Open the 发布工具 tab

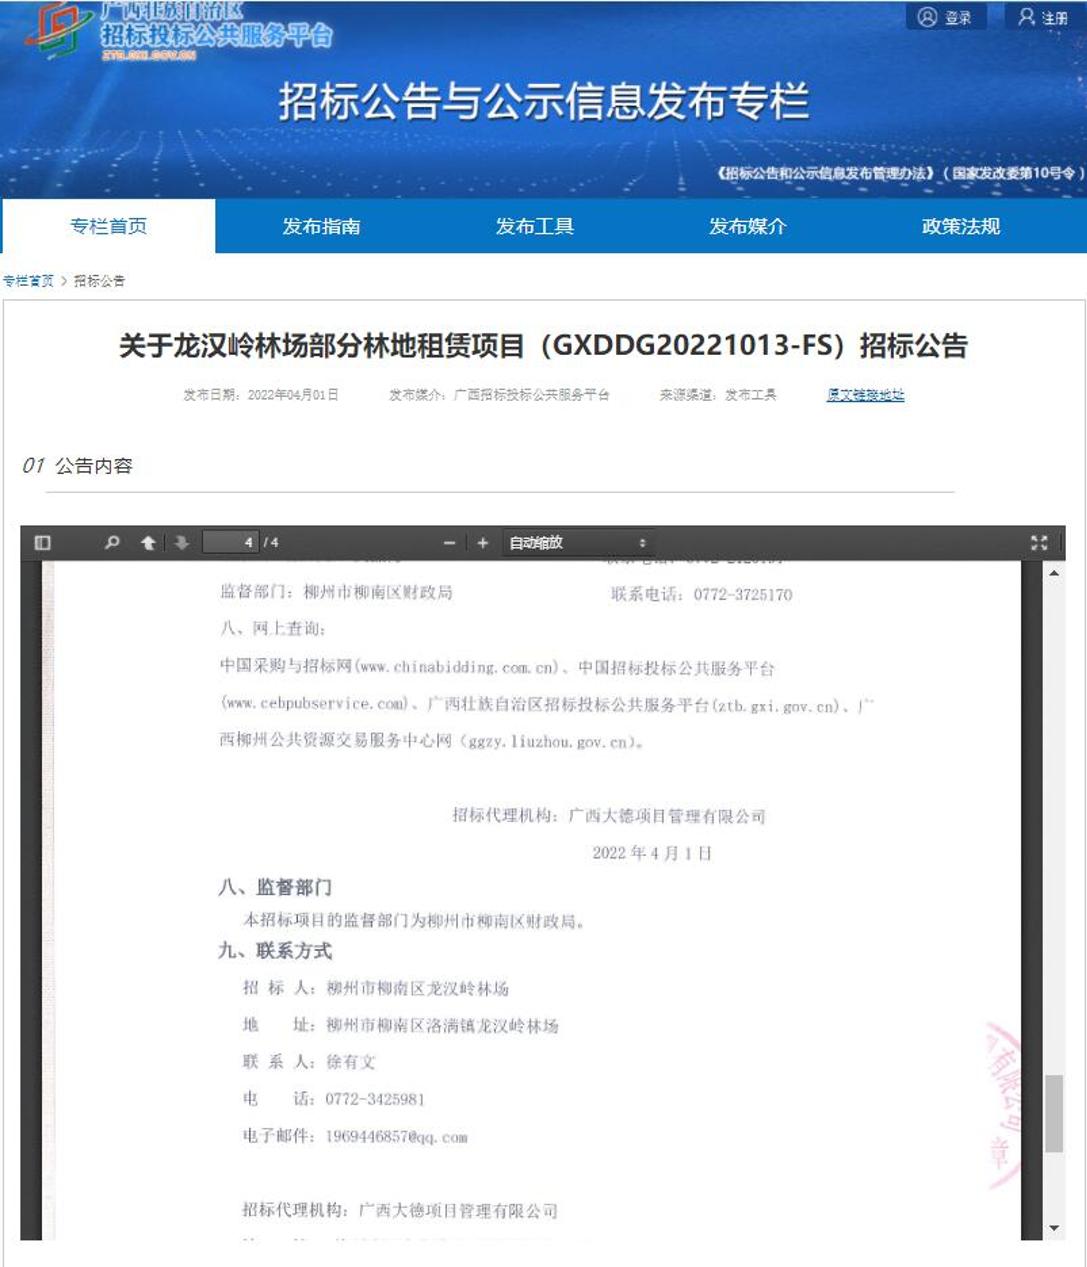535,226
